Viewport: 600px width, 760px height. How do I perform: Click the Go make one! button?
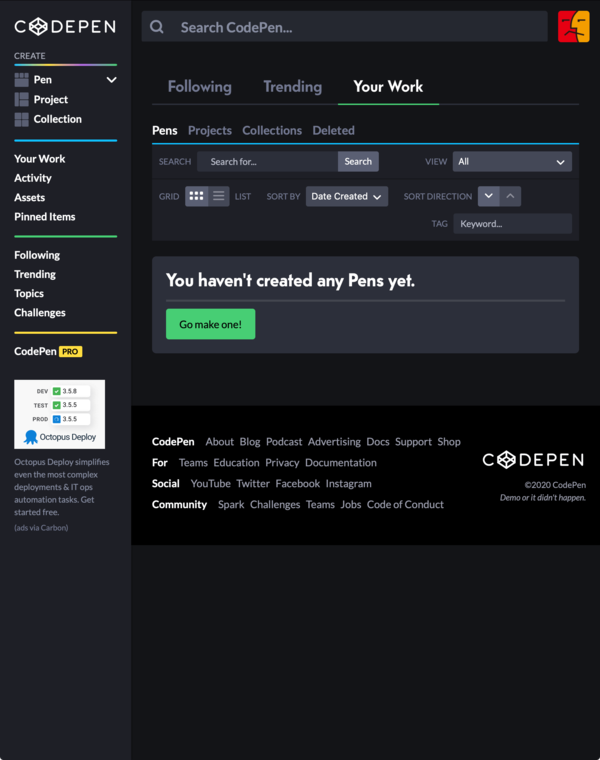coord(210,324)
